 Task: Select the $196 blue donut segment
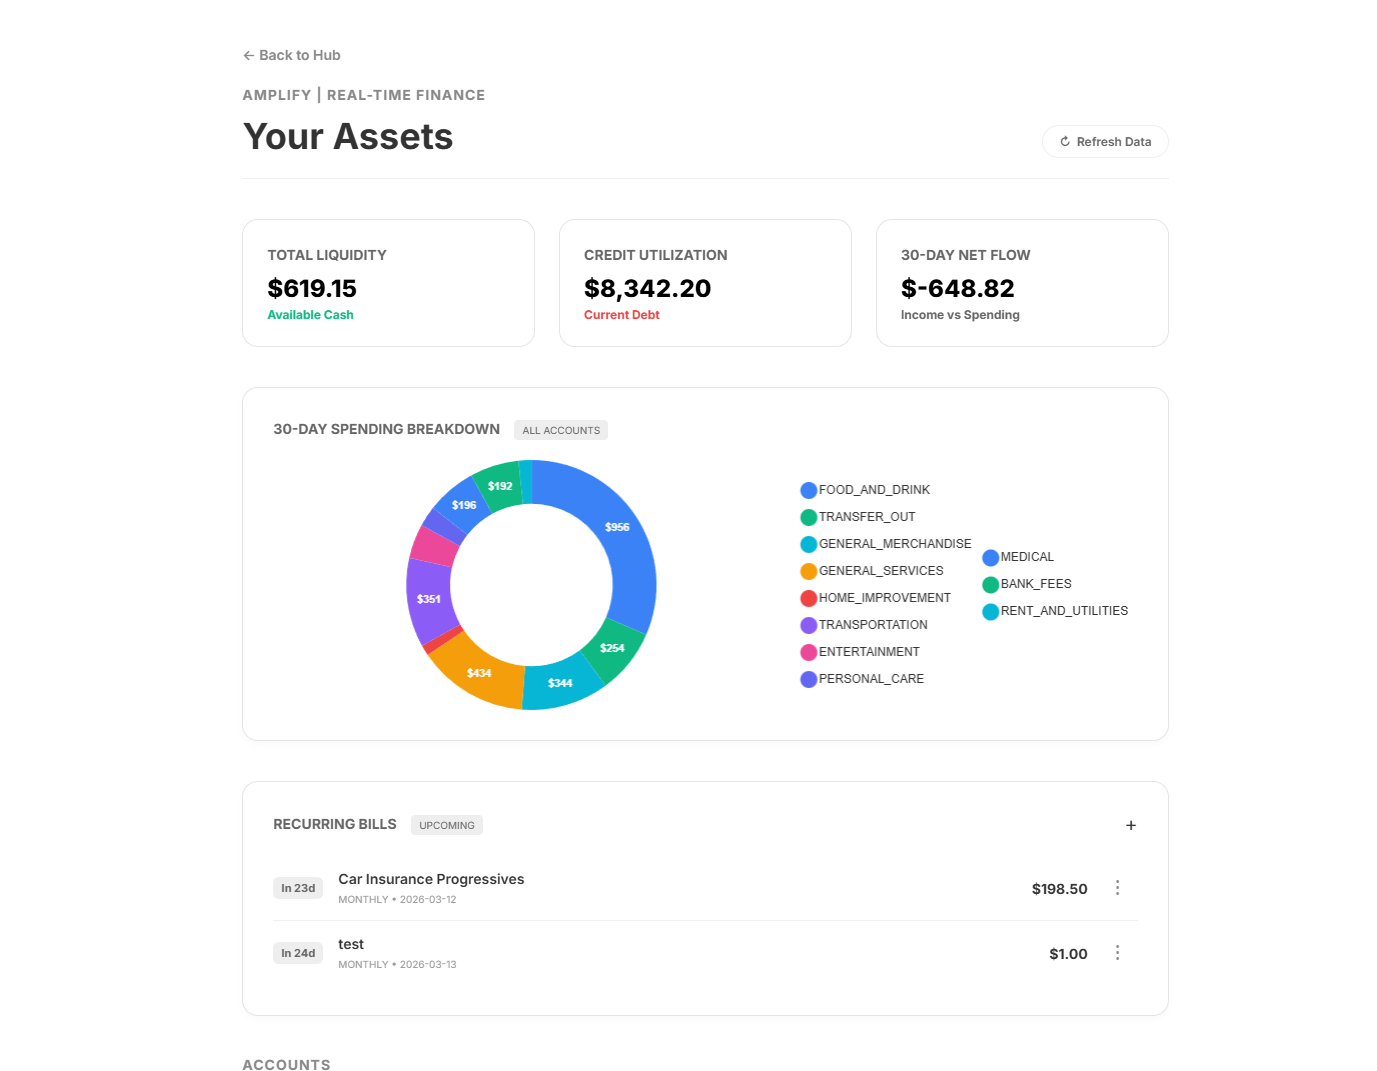click(463, 505)
